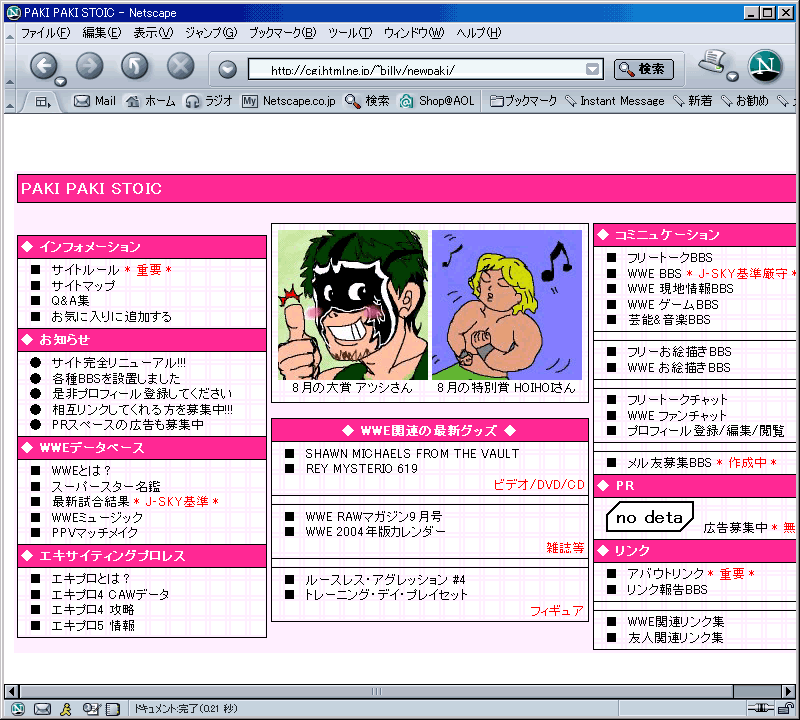800x720 pixels.
Task: Open the サイトルール link
Action: [x=85, y=270]
